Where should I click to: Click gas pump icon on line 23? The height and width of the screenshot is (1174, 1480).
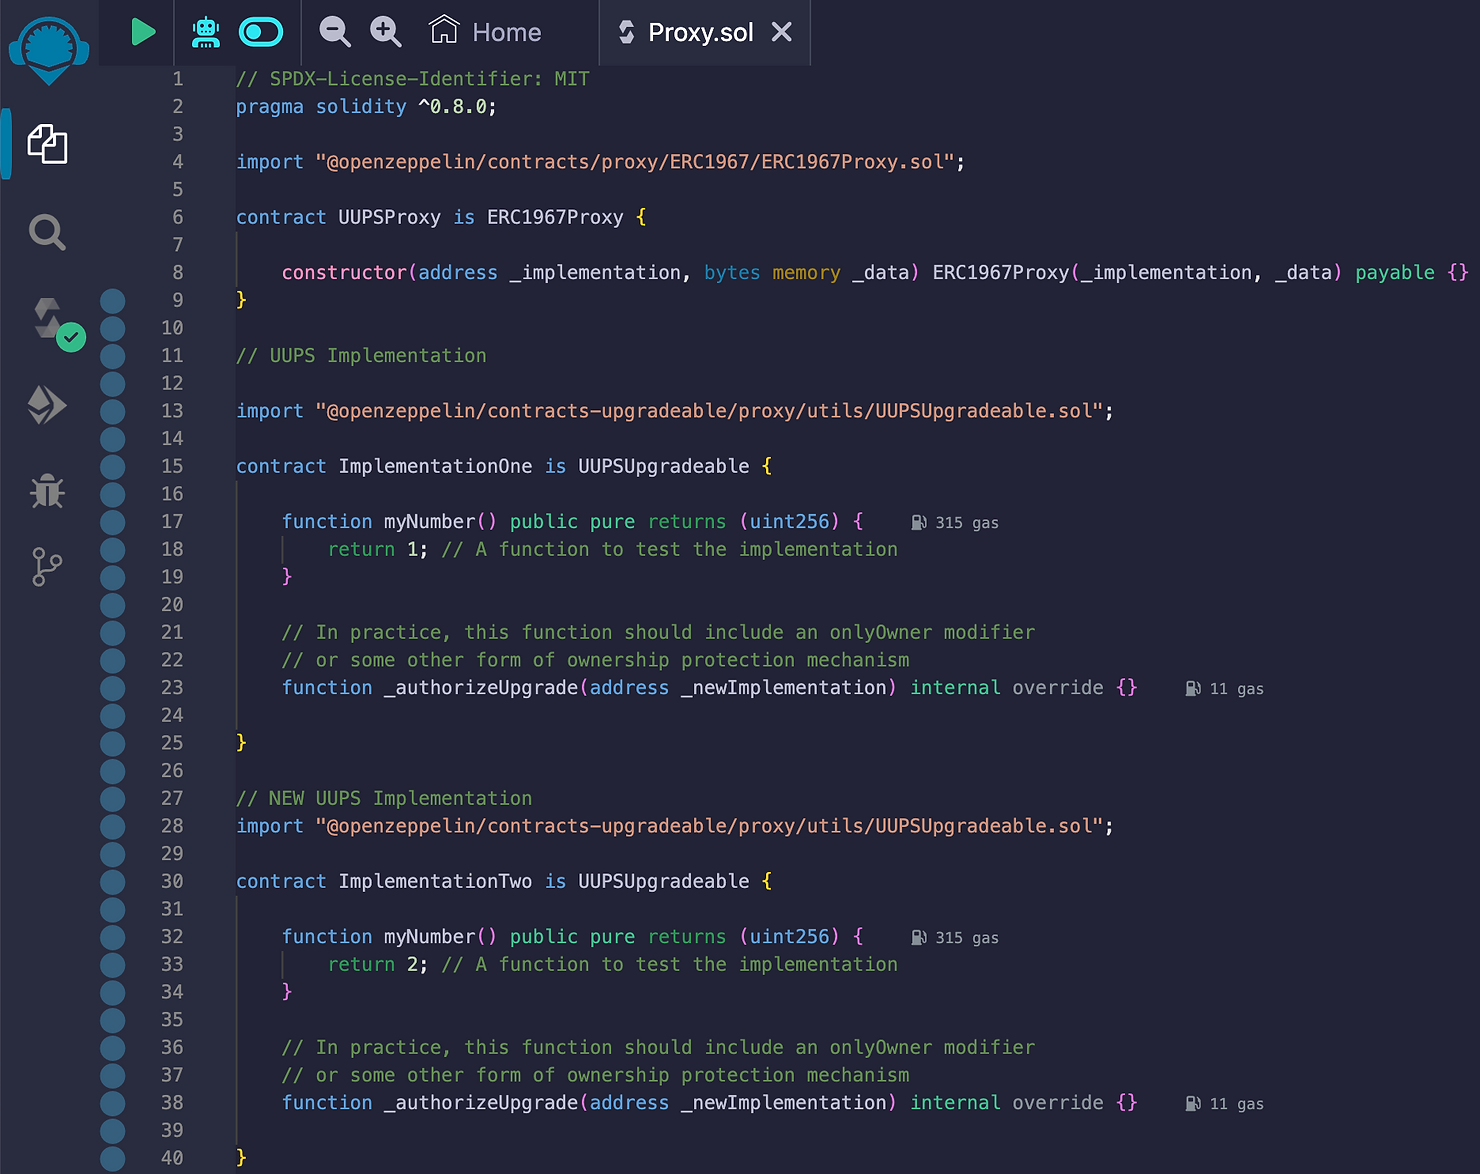point(1193,688)
